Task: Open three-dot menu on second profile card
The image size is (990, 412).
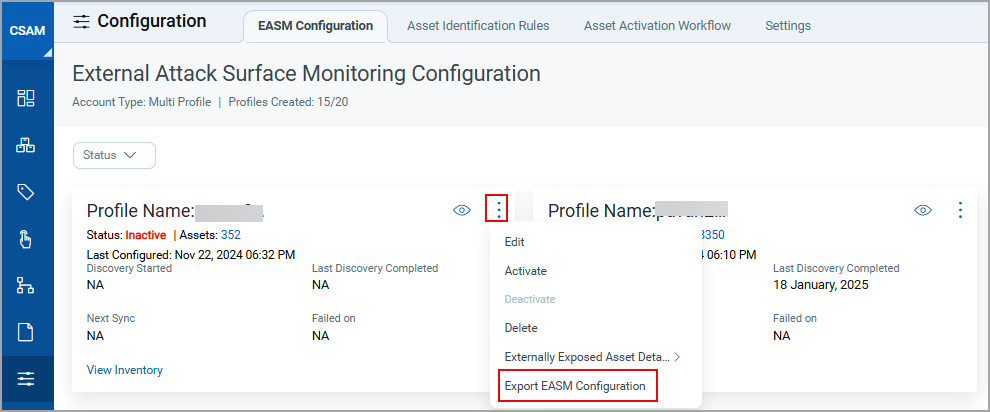Action: (960, 209)
